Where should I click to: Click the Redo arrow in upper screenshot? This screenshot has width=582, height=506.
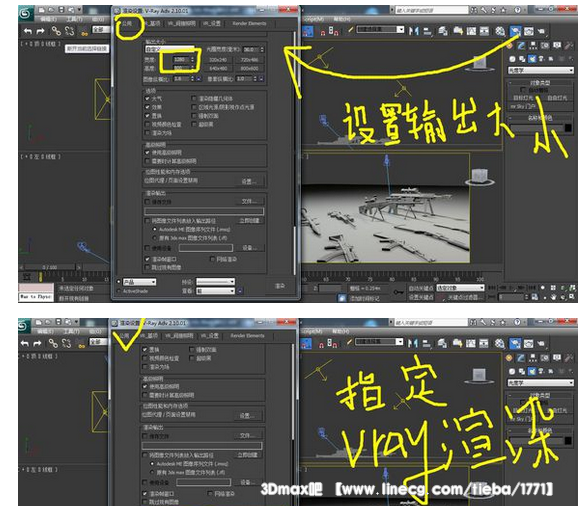click(40, 31)
